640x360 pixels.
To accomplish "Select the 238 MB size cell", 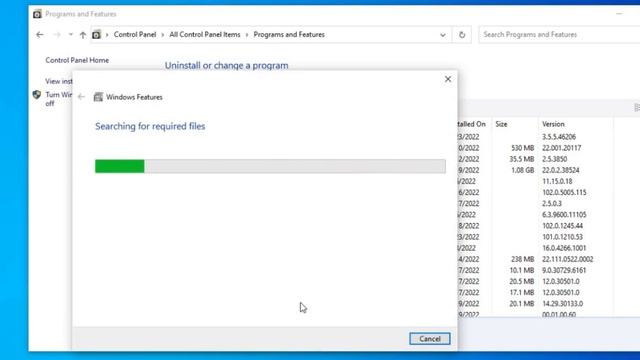I will click(x=522, y=259).
